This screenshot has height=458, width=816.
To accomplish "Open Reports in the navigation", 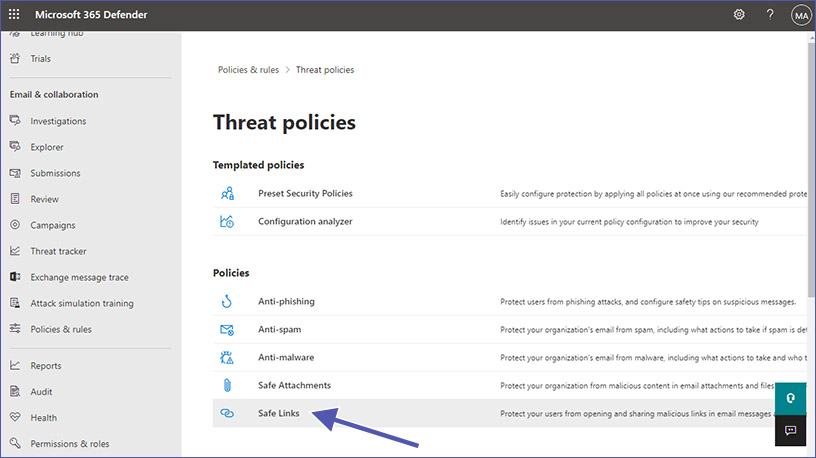I will 46,366.
